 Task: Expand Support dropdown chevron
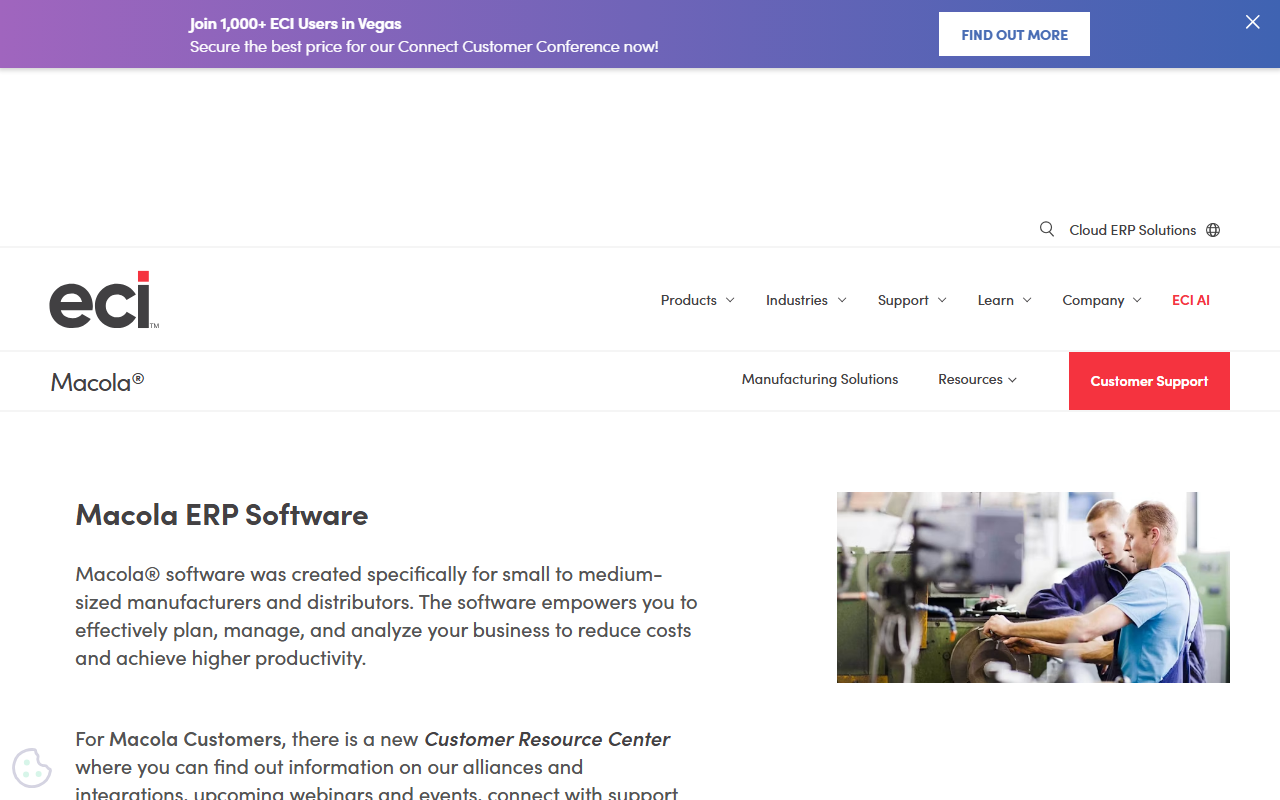coord(942,300)
